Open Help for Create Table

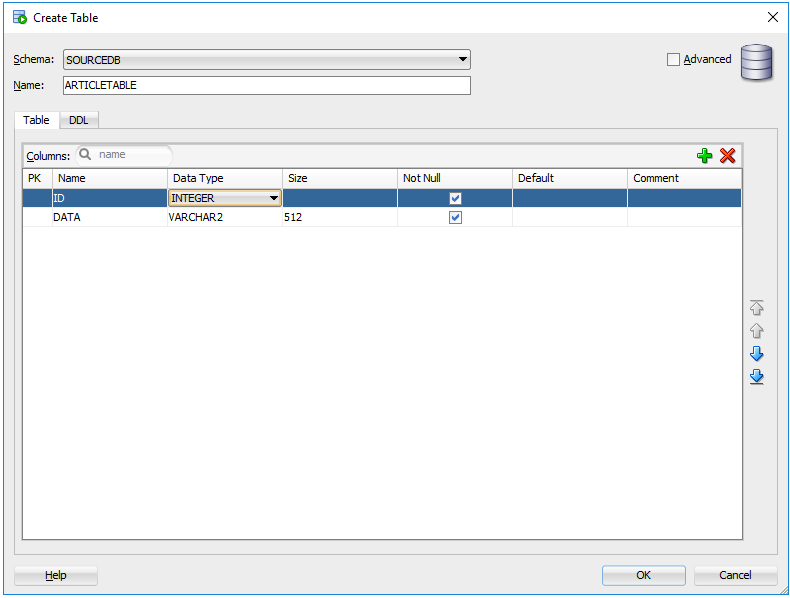[x=56, y=575]
